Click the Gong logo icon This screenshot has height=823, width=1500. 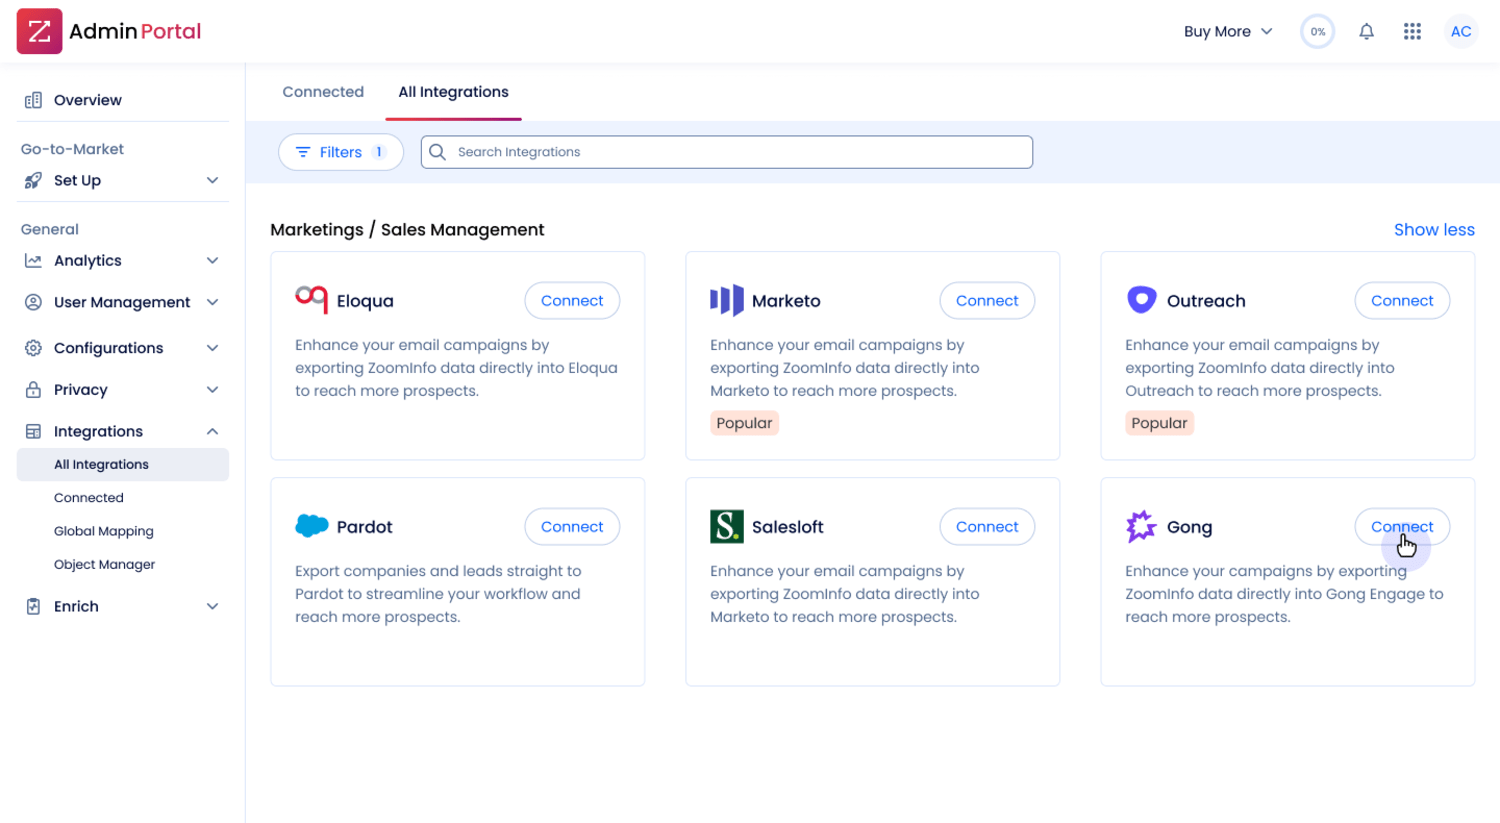coord(1140,527)
